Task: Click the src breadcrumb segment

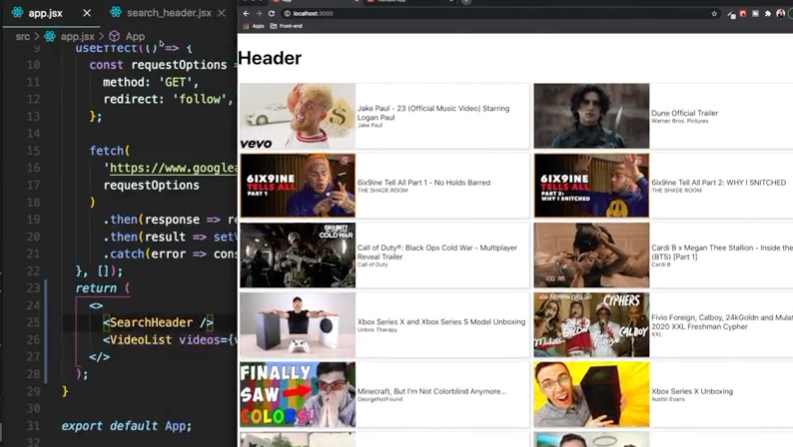Action: point(23,36)
